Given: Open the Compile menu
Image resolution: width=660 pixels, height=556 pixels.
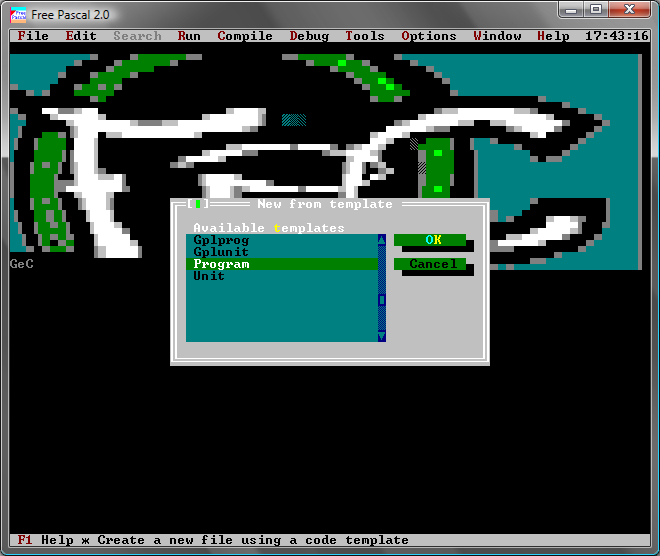Looking at the screenshot, I should click(x=245, y=36).
